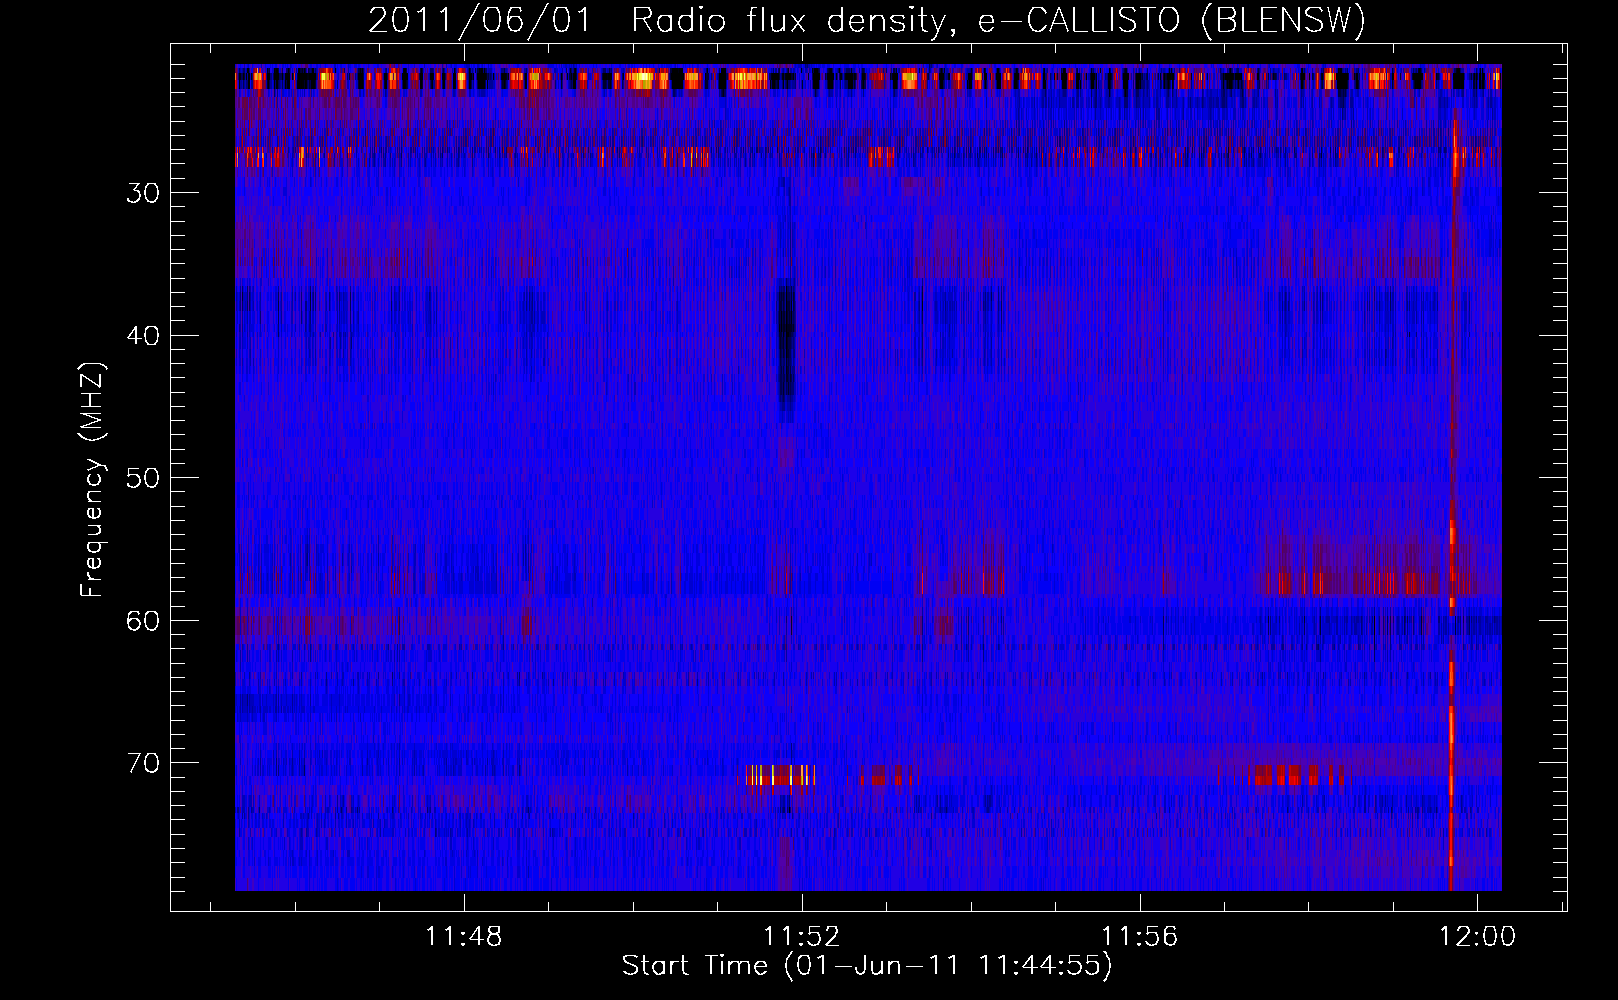Click the 'Frequency (MHZ)' axis label
Image resolution: width=1618 pixels, height=1000 pixels.
[x=92, y=480]
